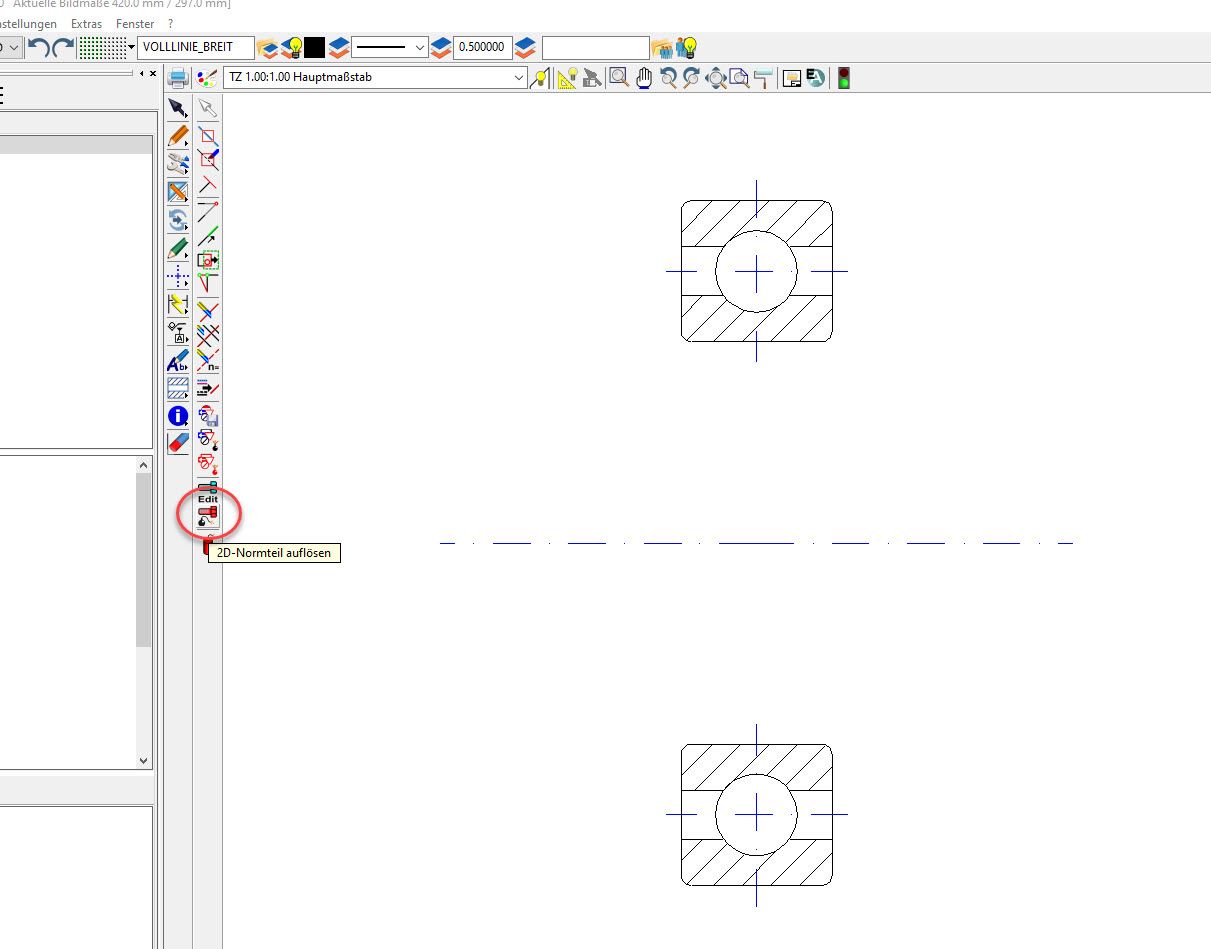Screen dimensions: 1211x949
Task: Activate the pan hand tool
Action: coord(644,78)
